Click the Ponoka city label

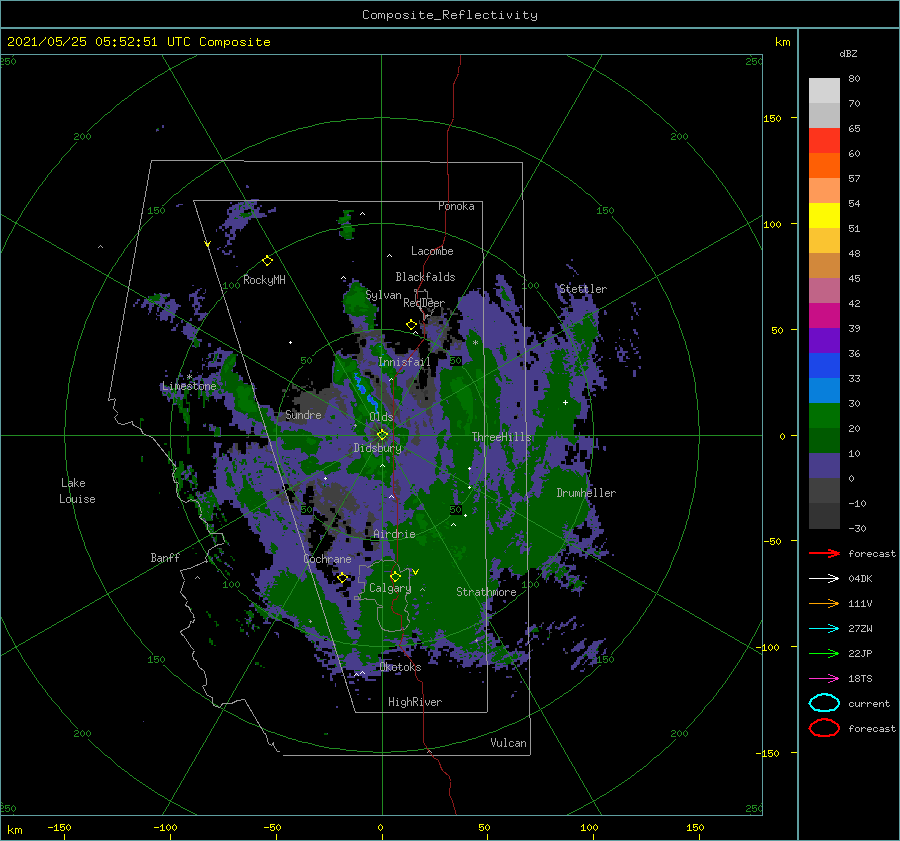[x=456, y=206]
